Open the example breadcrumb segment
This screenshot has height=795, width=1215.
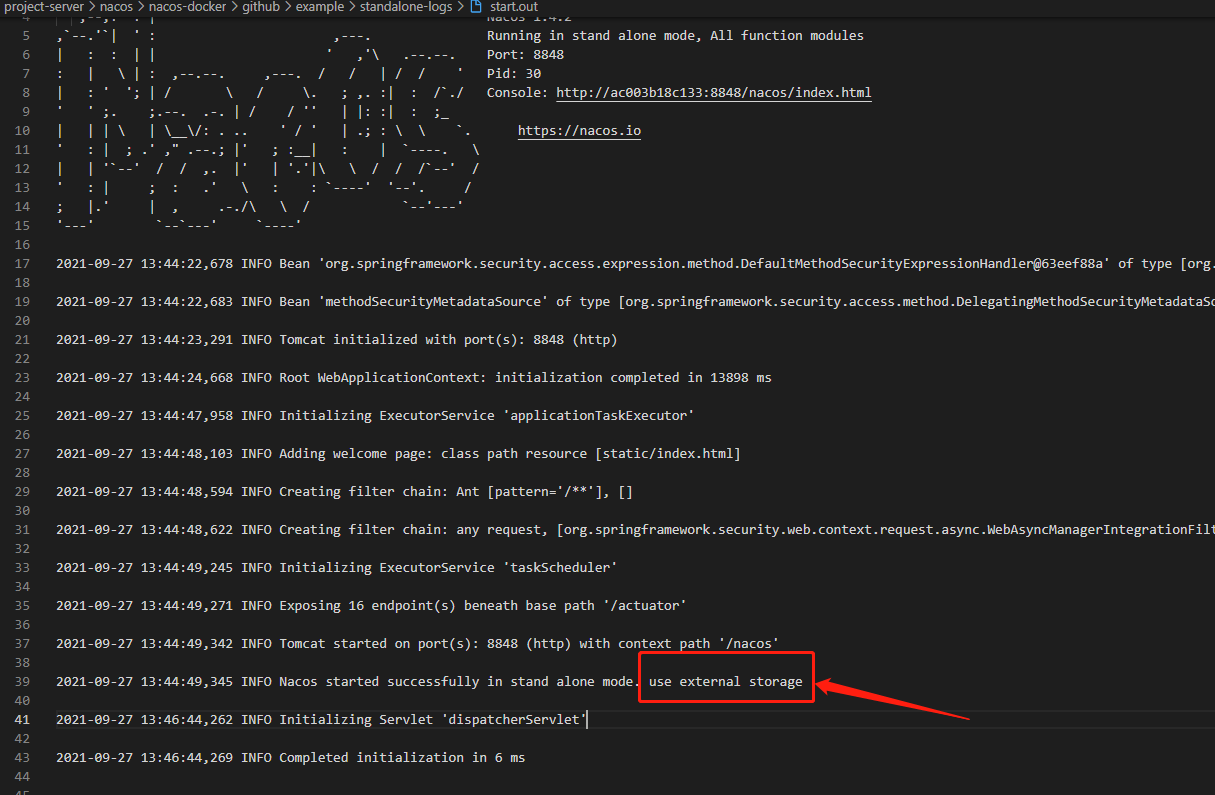[x=319, y=6]
